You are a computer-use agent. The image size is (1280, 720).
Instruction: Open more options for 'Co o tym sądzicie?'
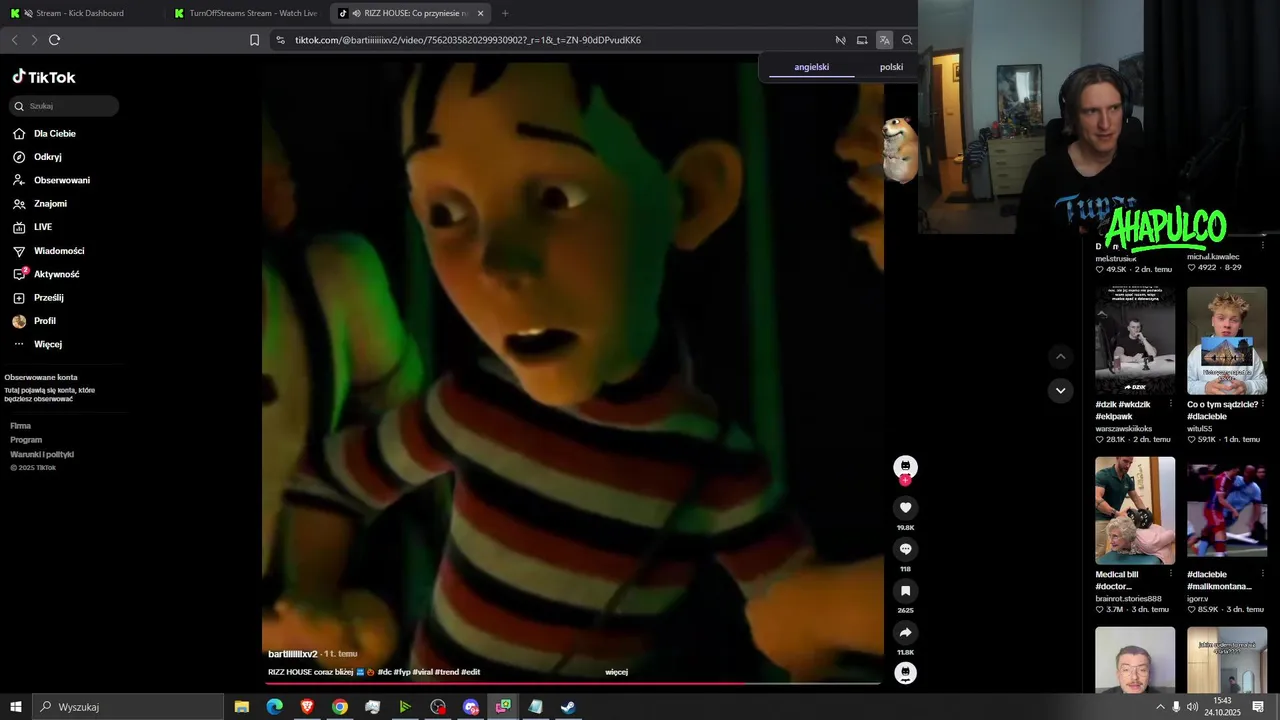[x=1263, y=404]
